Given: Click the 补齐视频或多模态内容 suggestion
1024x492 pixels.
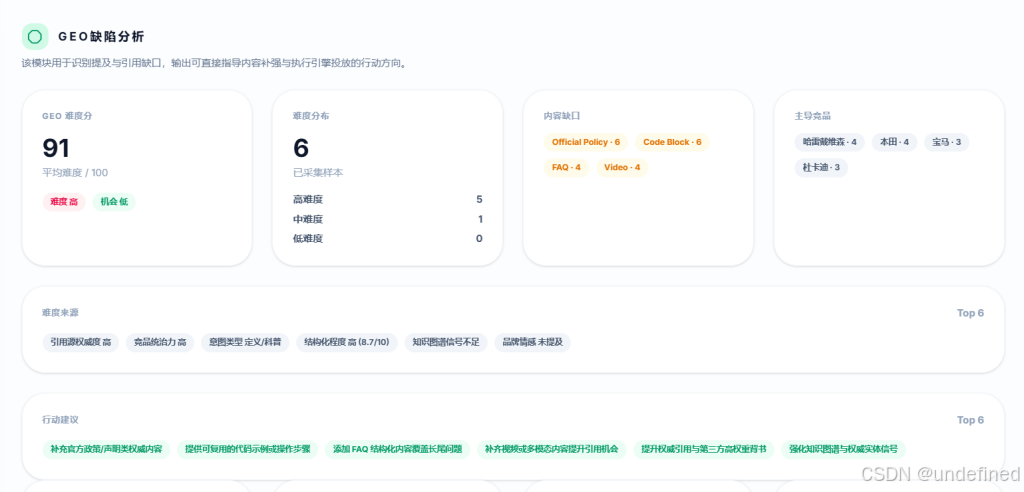Looking at the screenshot, I should tap(551, 450).
